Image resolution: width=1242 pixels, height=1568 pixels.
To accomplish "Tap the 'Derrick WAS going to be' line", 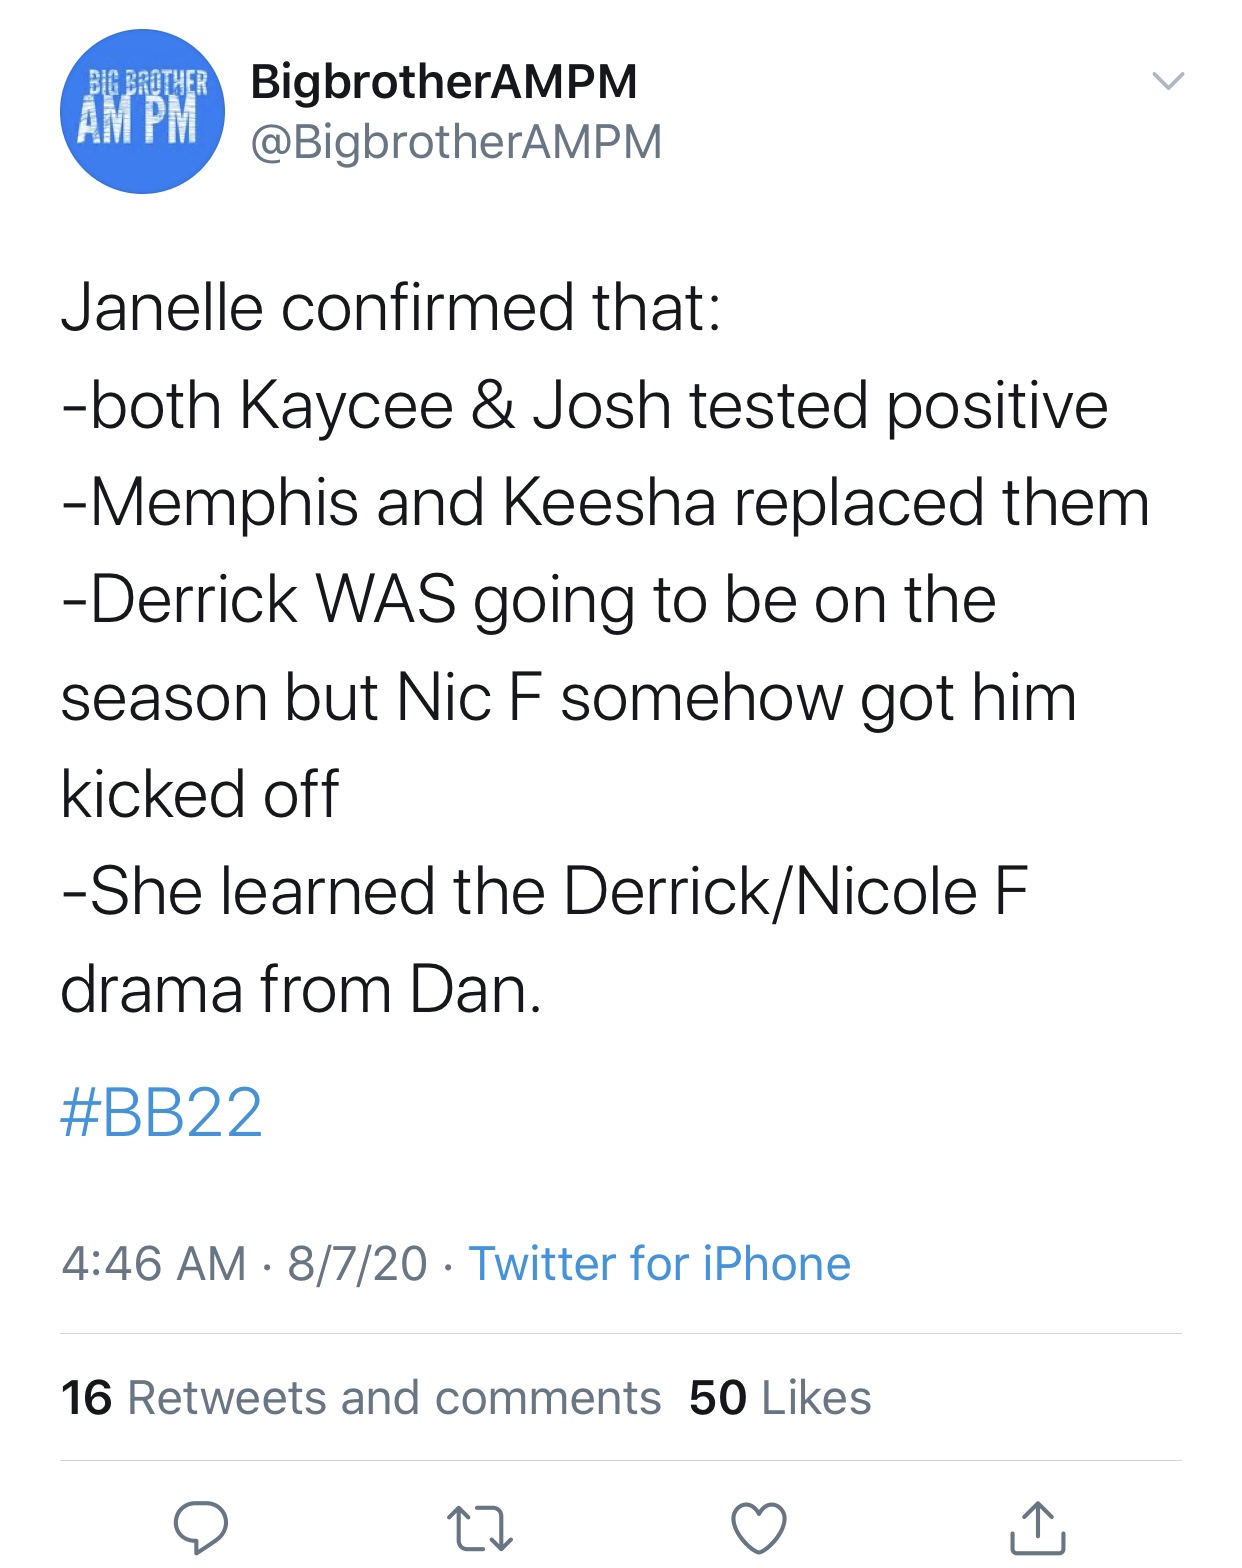I will click(529, 600).
